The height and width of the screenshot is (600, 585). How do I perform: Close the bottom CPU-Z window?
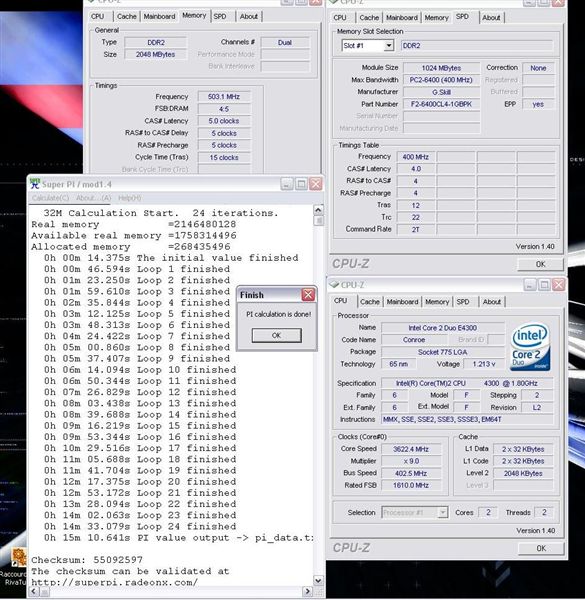(558, 284)
